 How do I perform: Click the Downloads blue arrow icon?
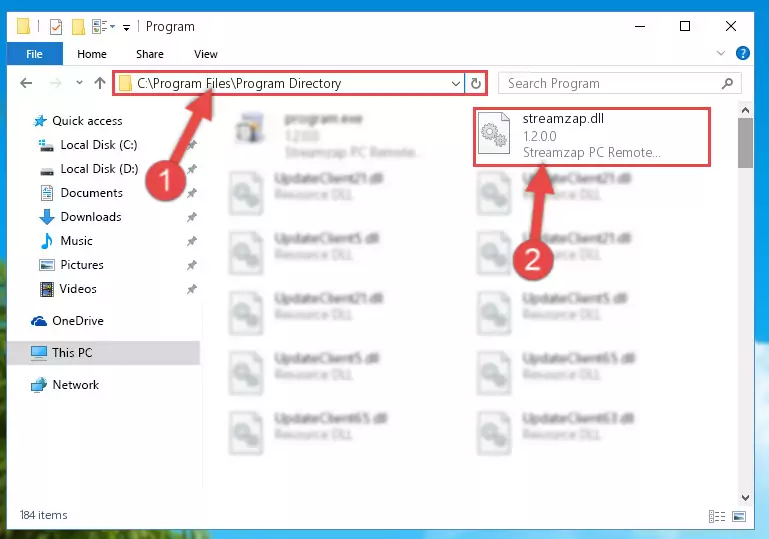tap(47, 217)
